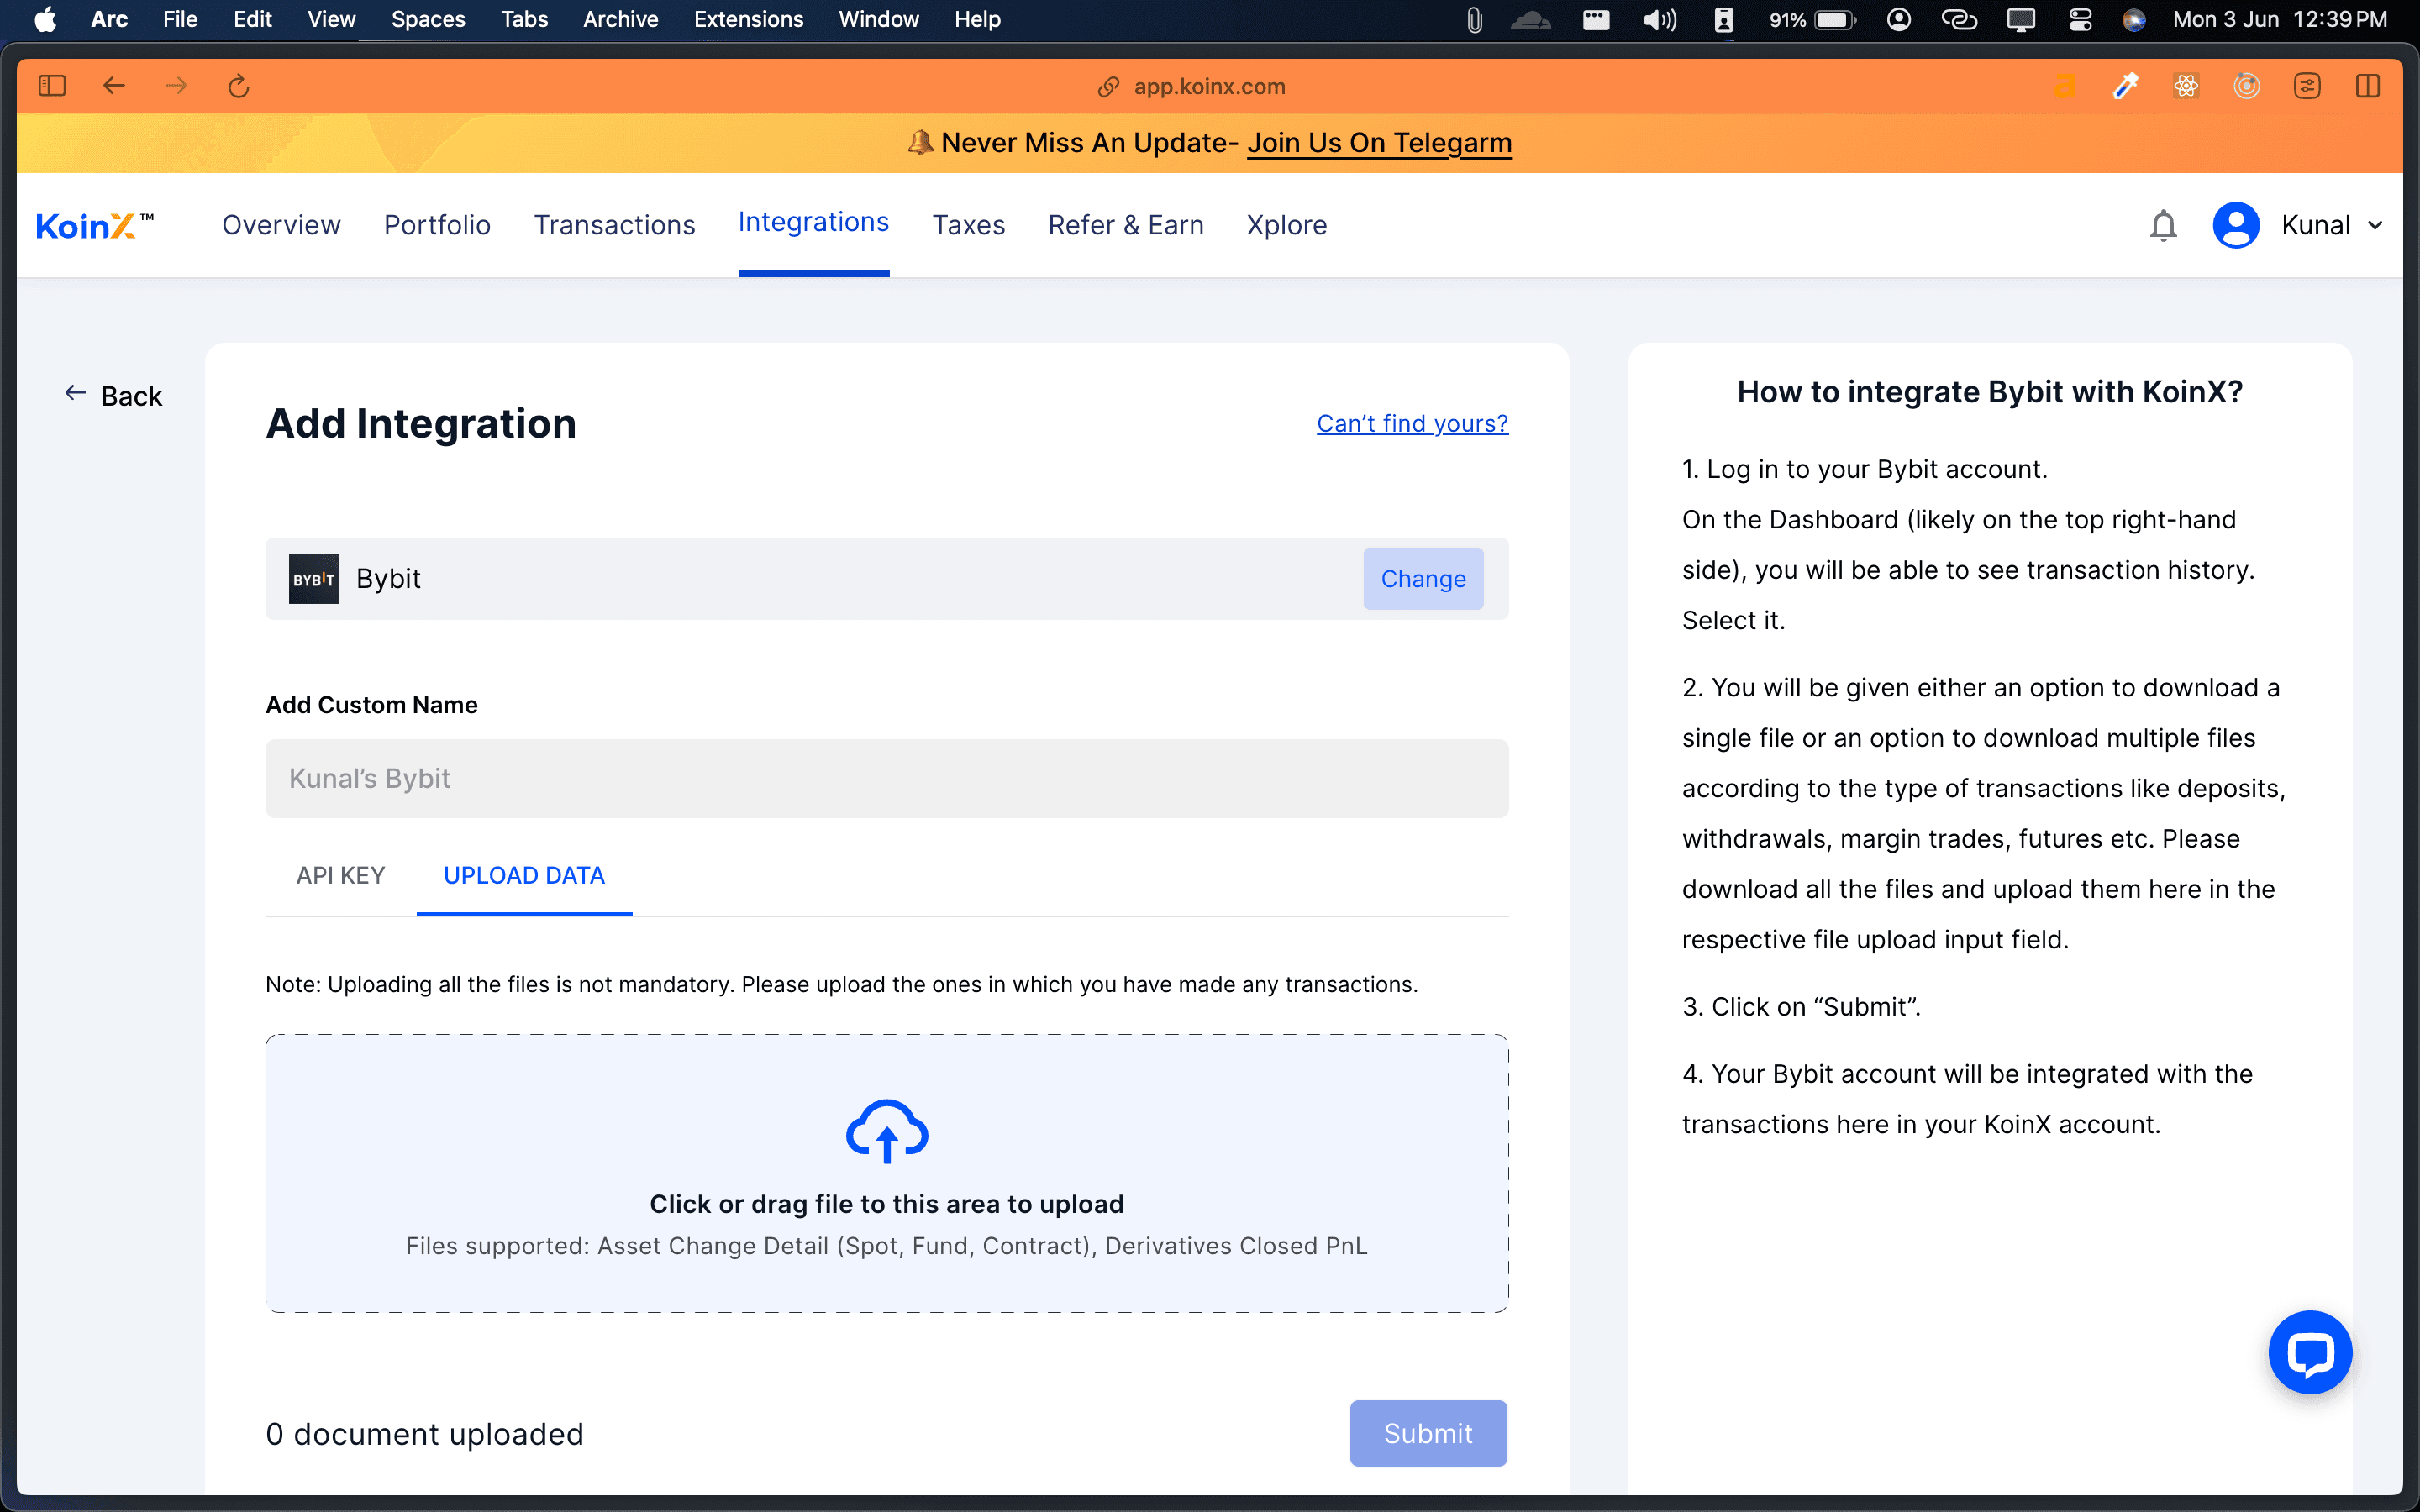Open the React Developer Tools extension
This screenshot has width=2420, height=1512.
click(x=2187, y=86)
